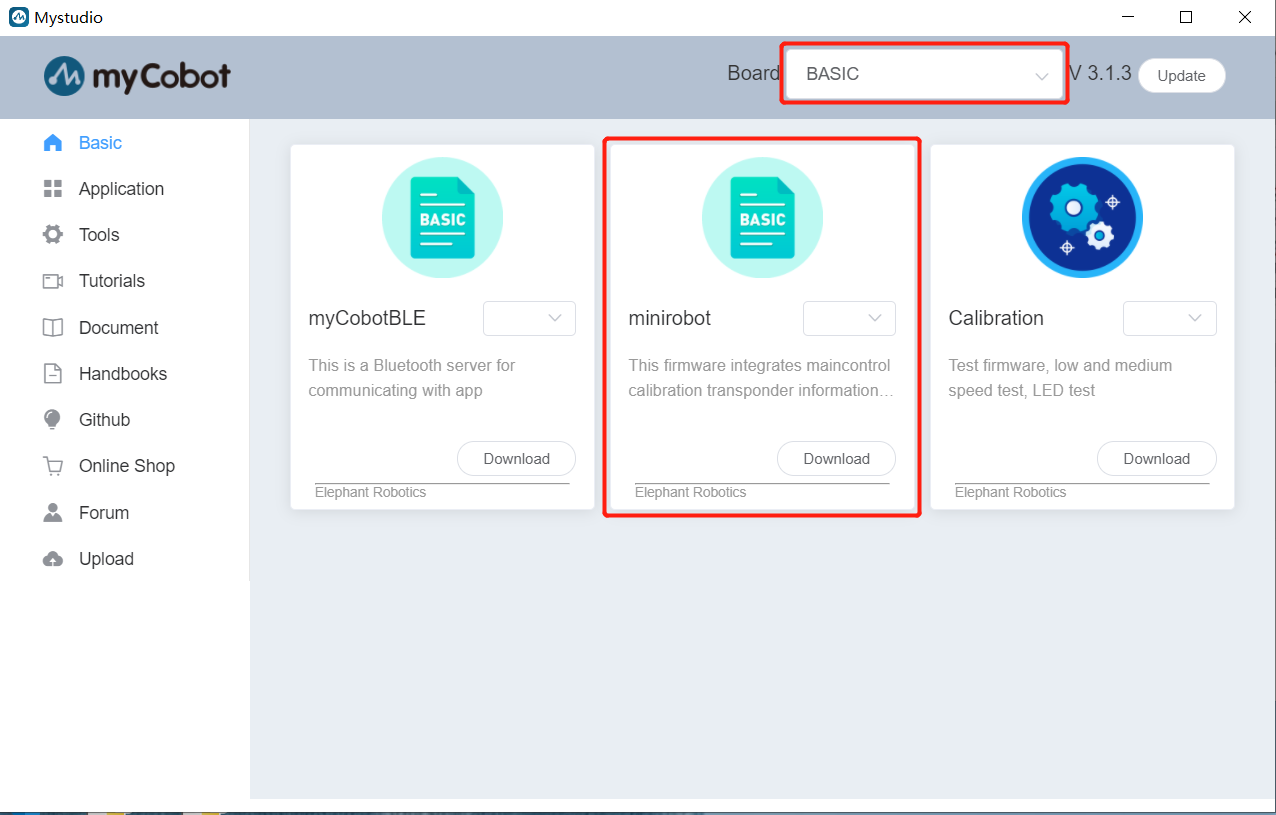Click the myCobotBLE BASIC firmware icon

[442, 217]
